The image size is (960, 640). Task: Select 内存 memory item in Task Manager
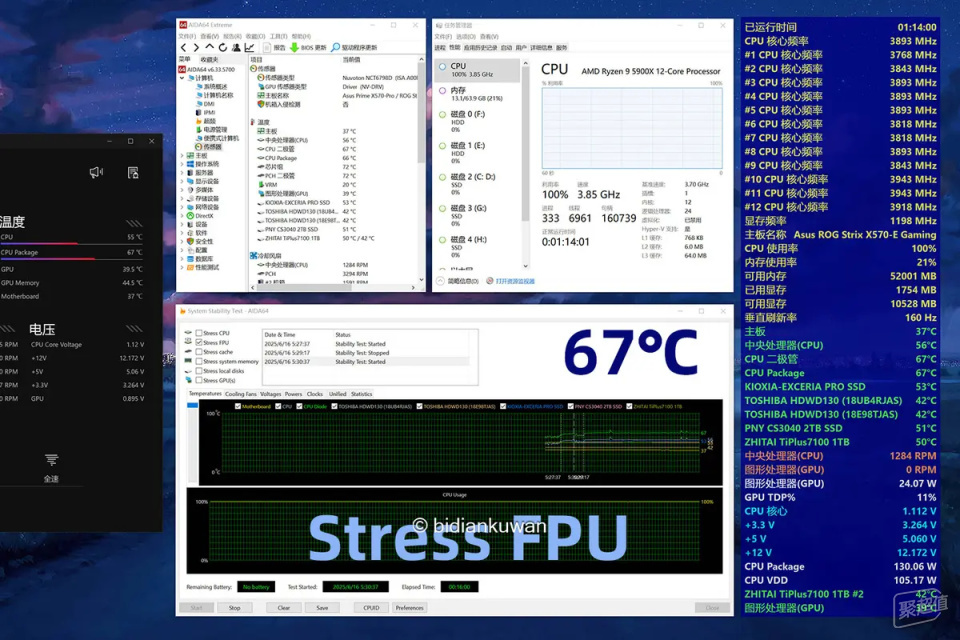coord(478,94)
